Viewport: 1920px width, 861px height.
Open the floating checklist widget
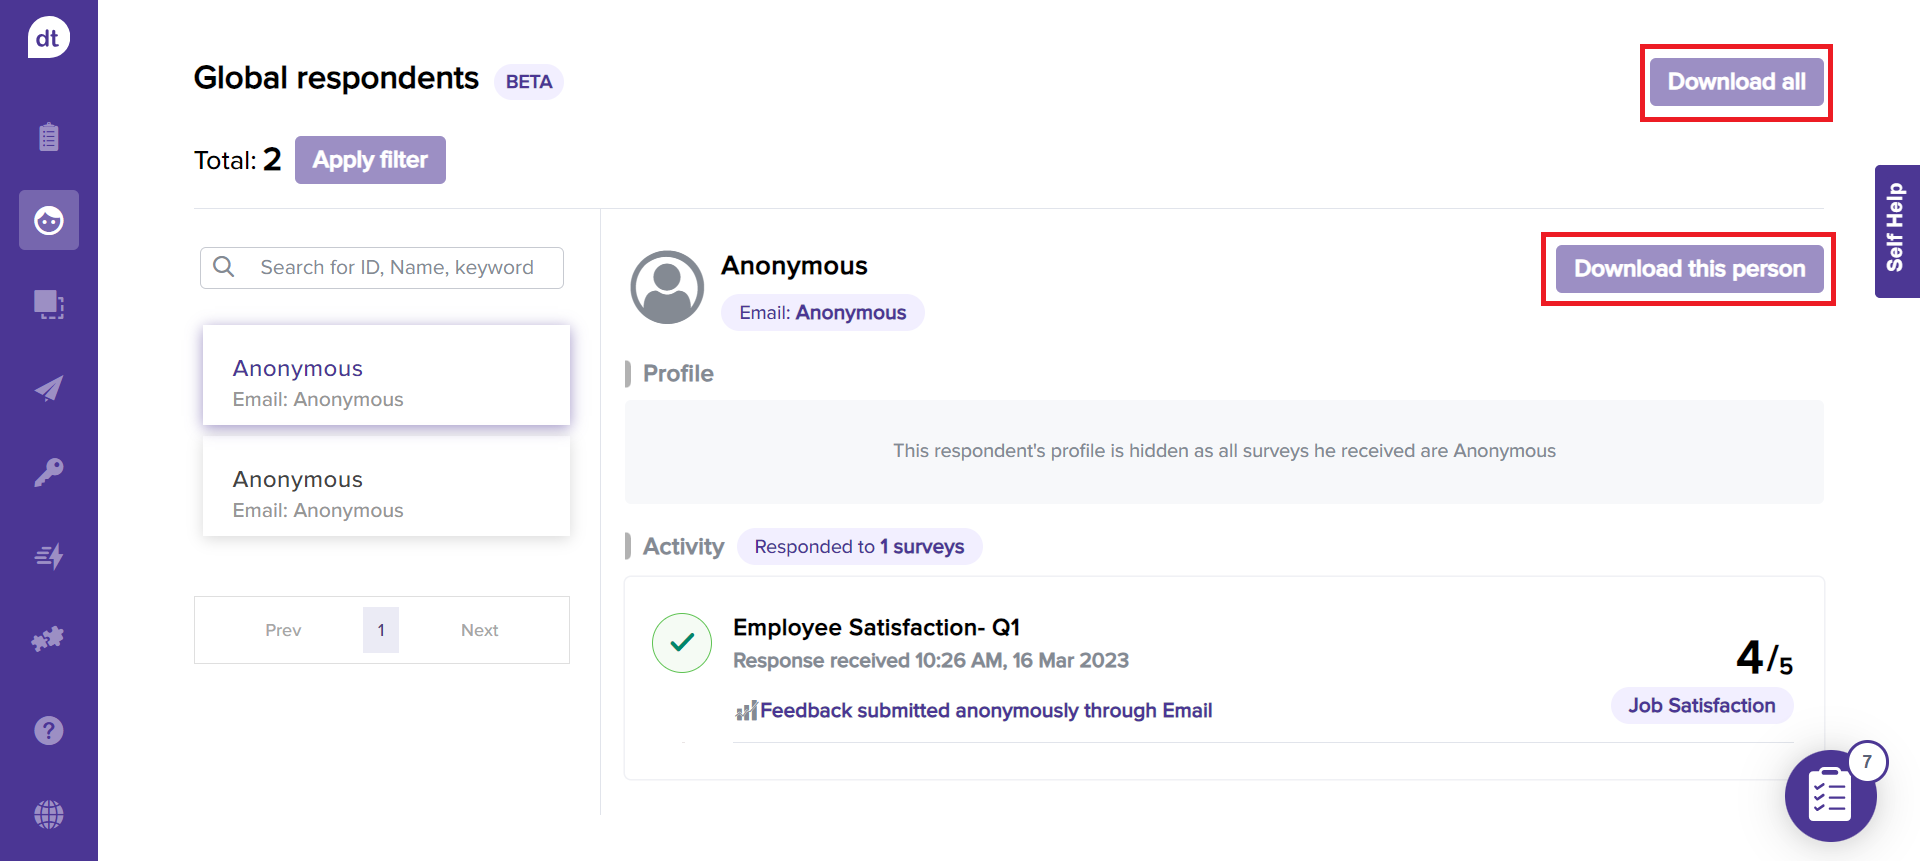pos(1830,796)
